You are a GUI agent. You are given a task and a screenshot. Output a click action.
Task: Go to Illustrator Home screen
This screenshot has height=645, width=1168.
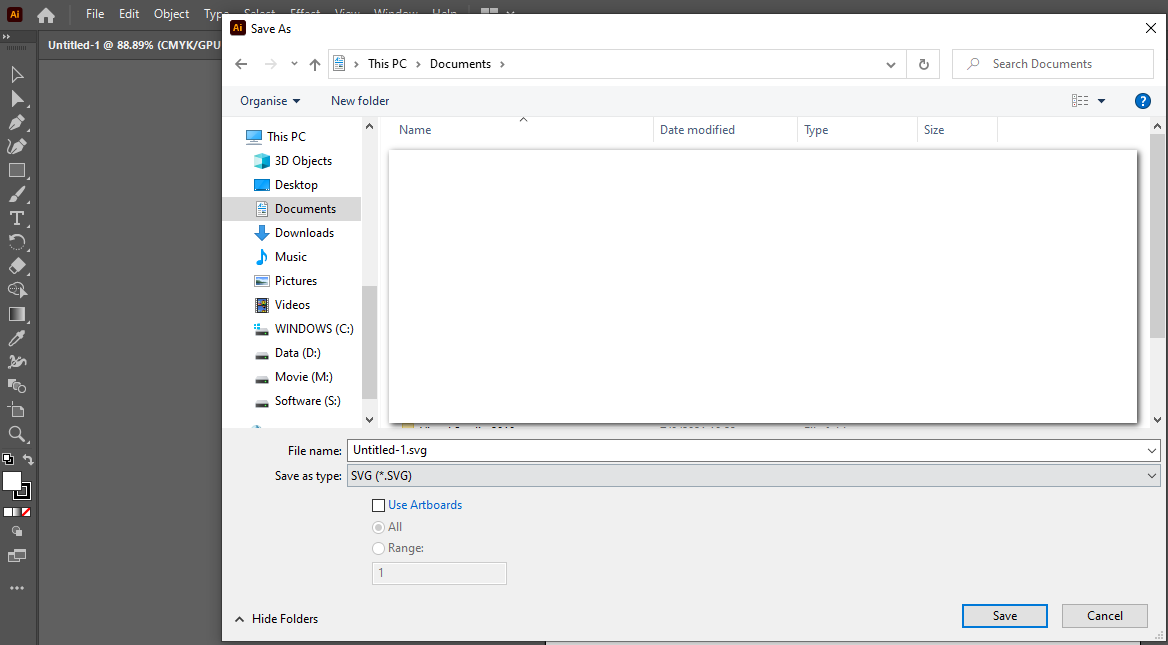pyautogui.click(x=46, y=14)
